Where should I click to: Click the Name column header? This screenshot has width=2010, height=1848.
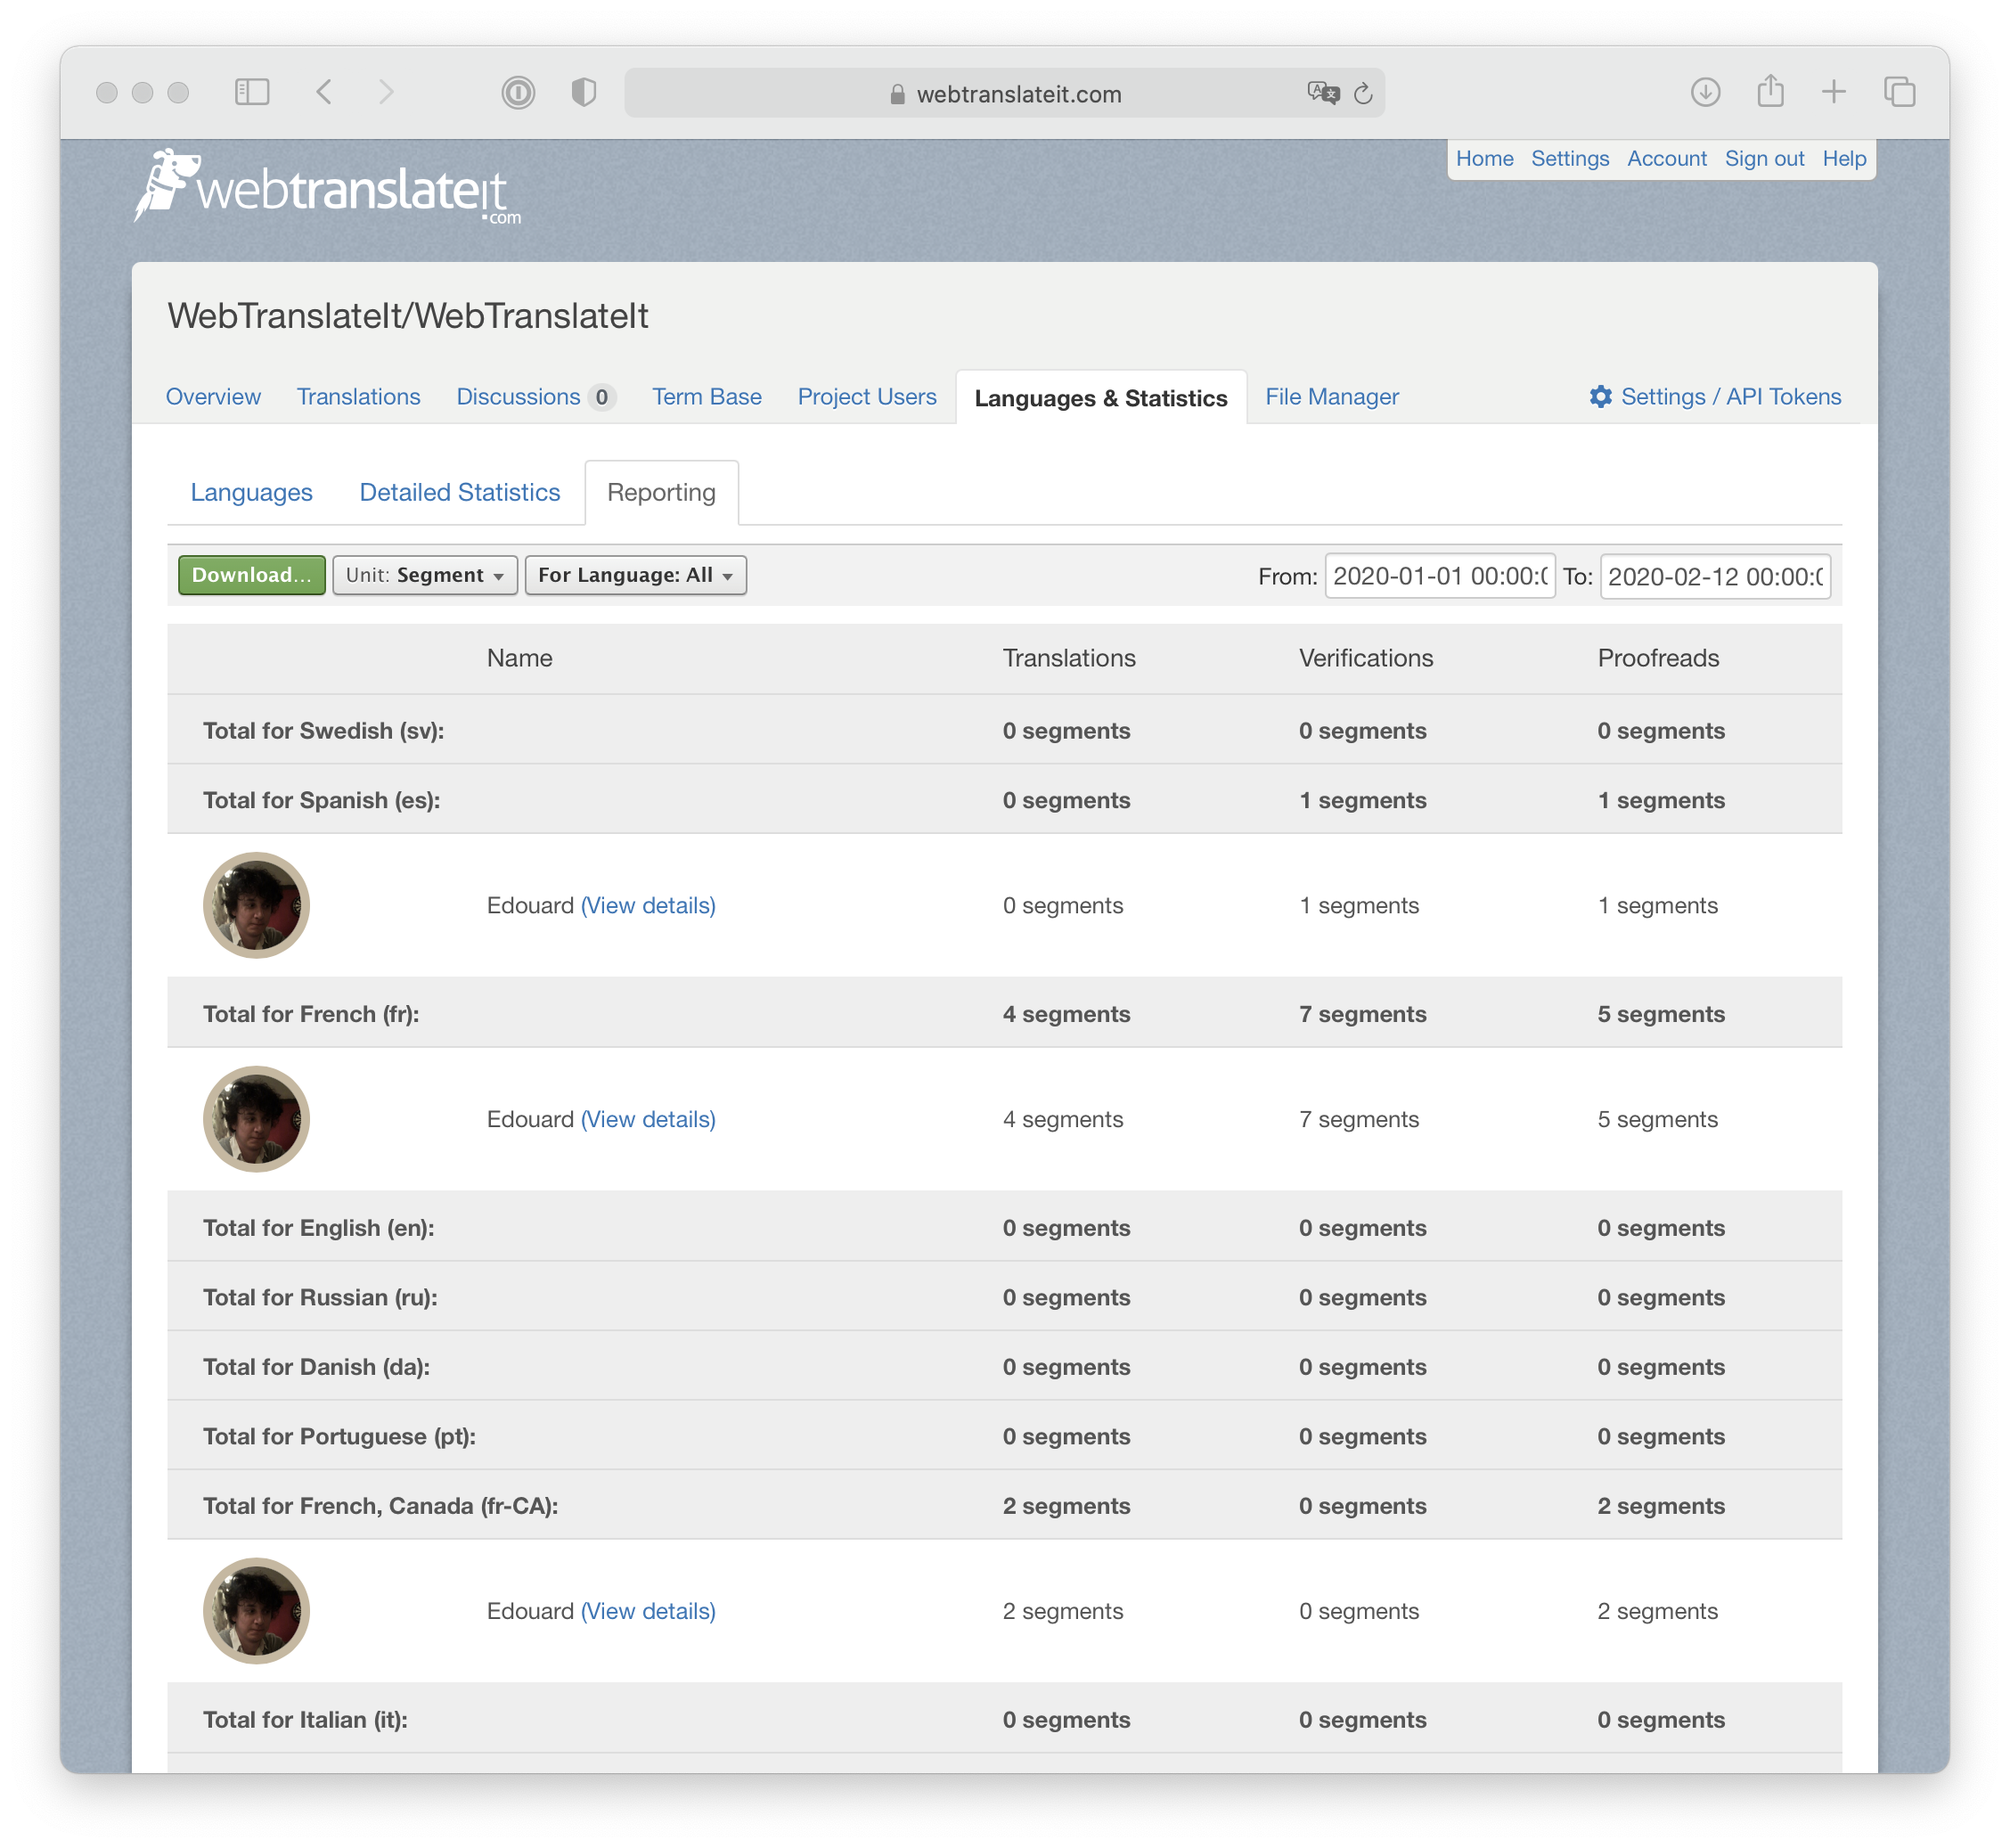[x=520, y=658]
